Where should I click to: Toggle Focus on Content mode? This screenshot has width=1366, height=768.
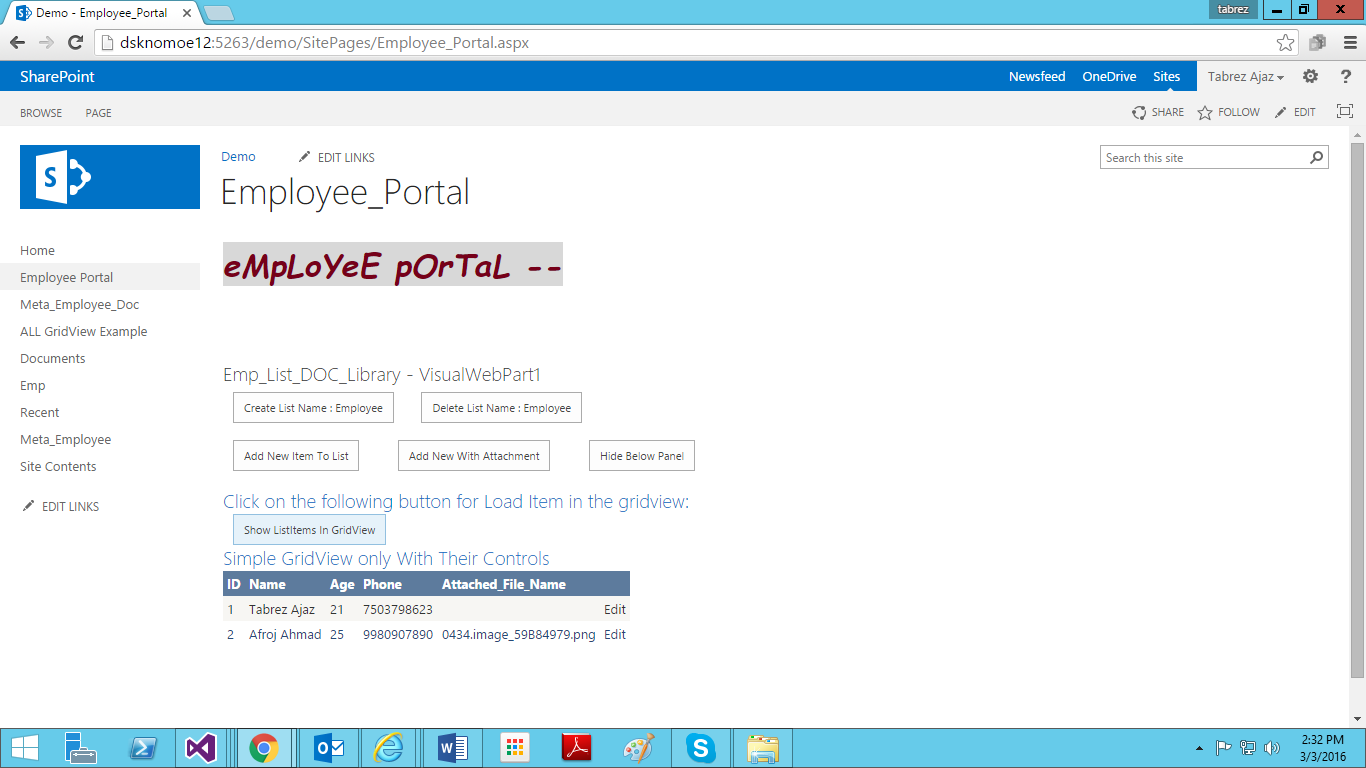[1344, 111]
